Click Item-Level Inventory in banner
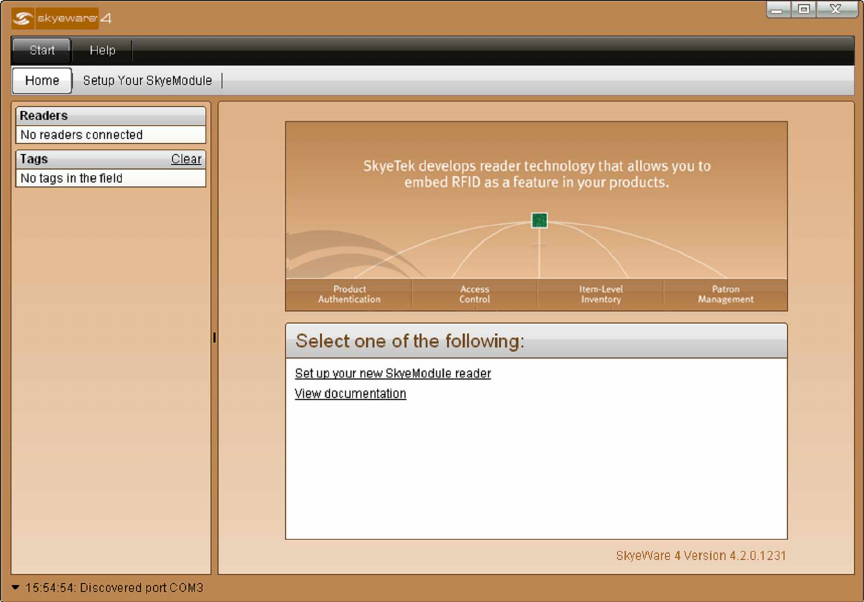864x602 pixels. 601,294
